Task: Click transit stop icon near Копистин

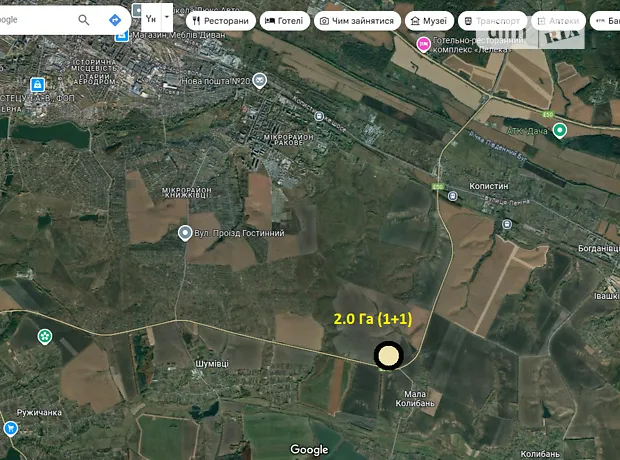Action: pyautogui.click(x=452, y=196)
